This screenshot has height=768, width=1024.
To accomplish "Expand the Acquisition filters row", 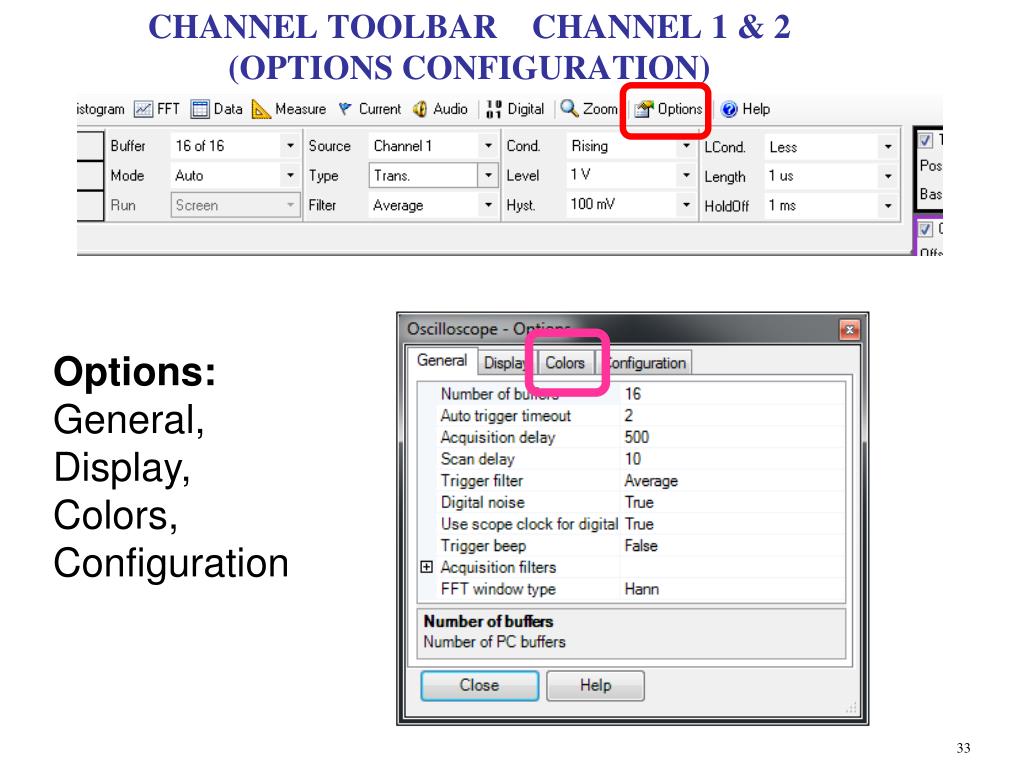I will click(426, 567).
